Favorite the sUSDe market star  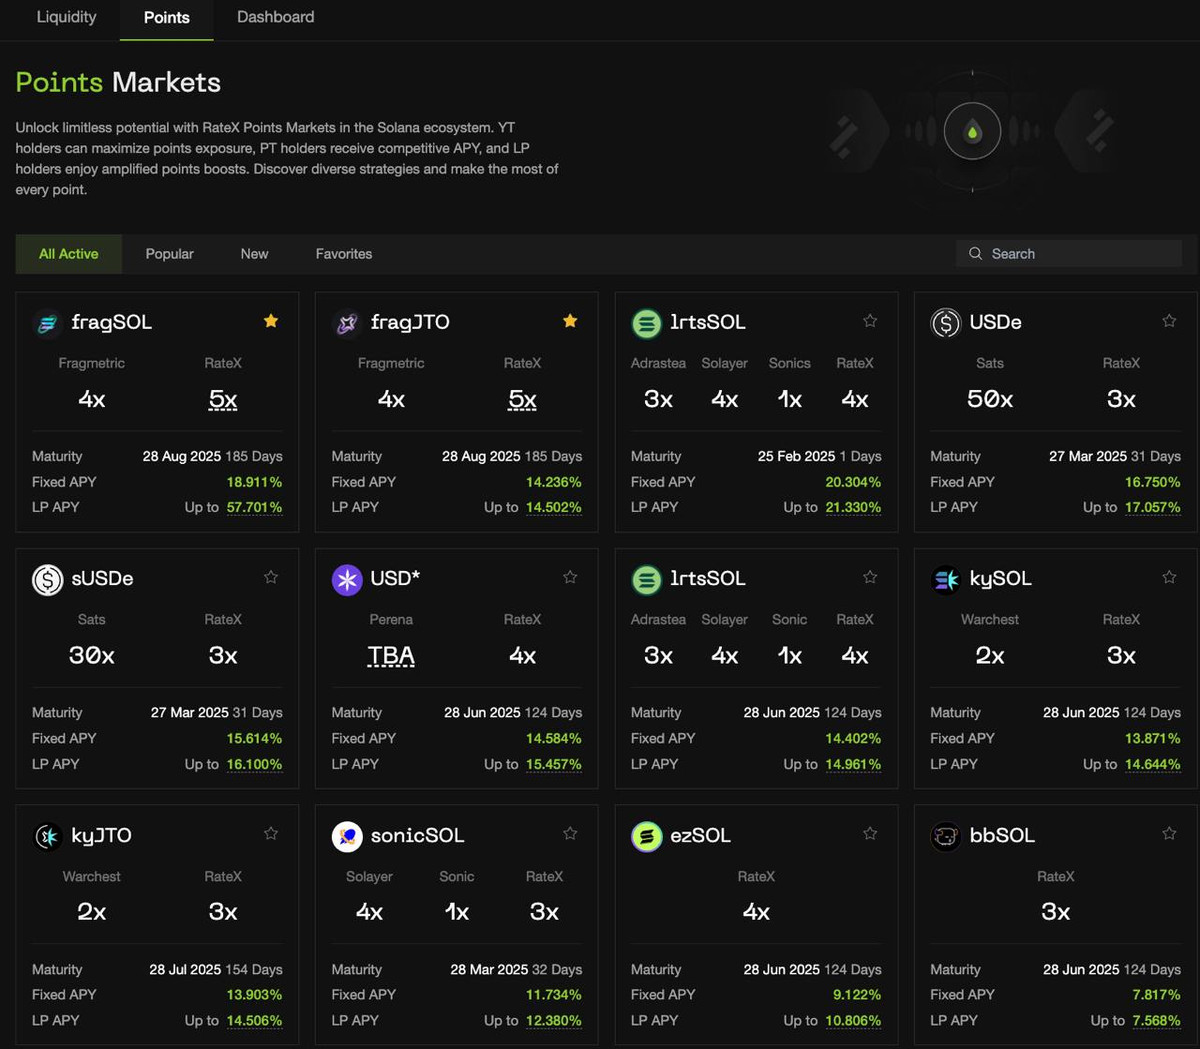[x=271, y=577]
